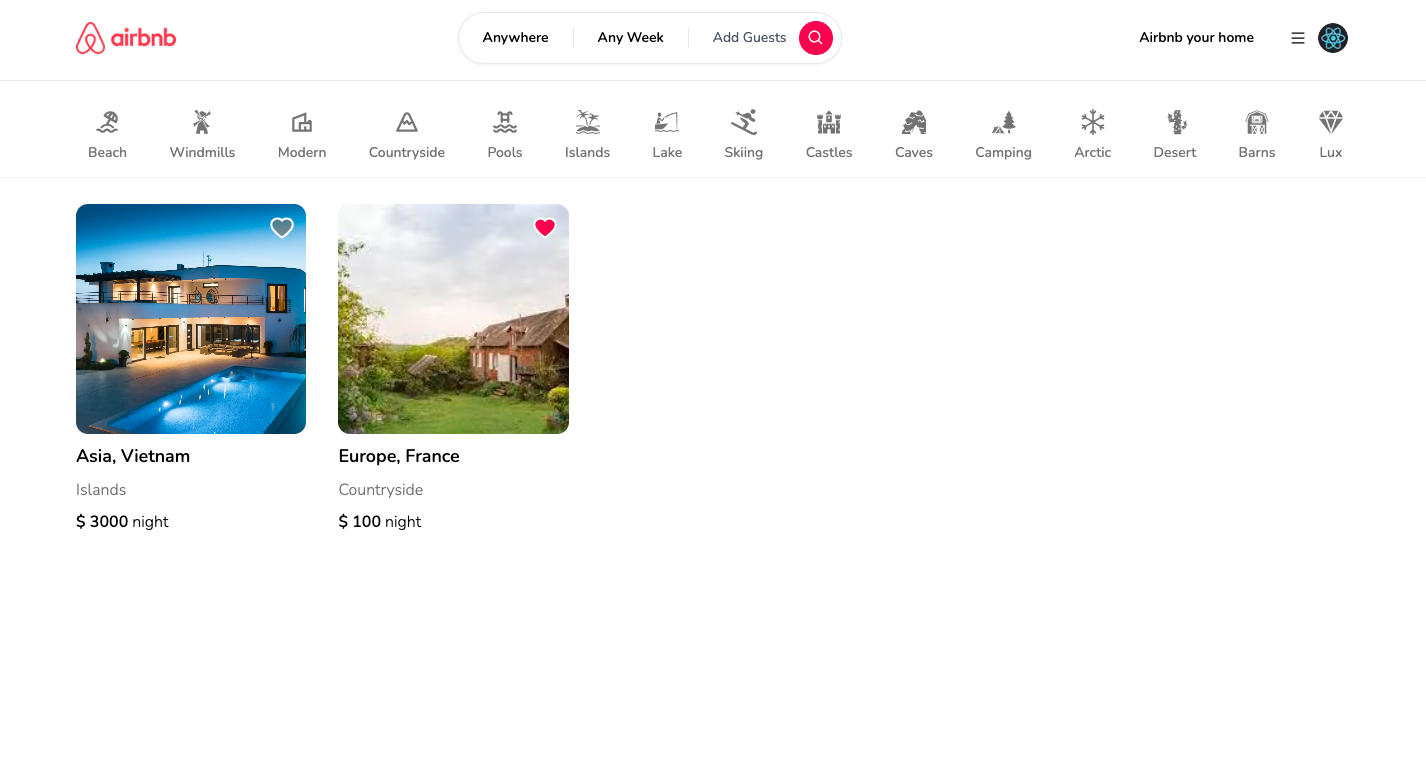Select the Beach category icon
This screenshot has width=1426, height=774.
[x=107, y=122]
